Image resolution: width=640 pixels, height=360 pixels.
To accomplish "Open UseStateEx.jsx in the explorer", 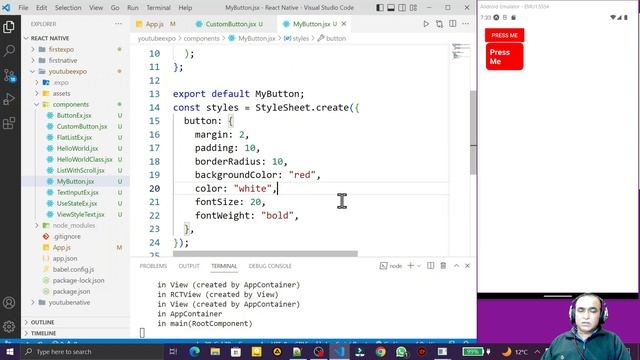I will tap(76, 203).
